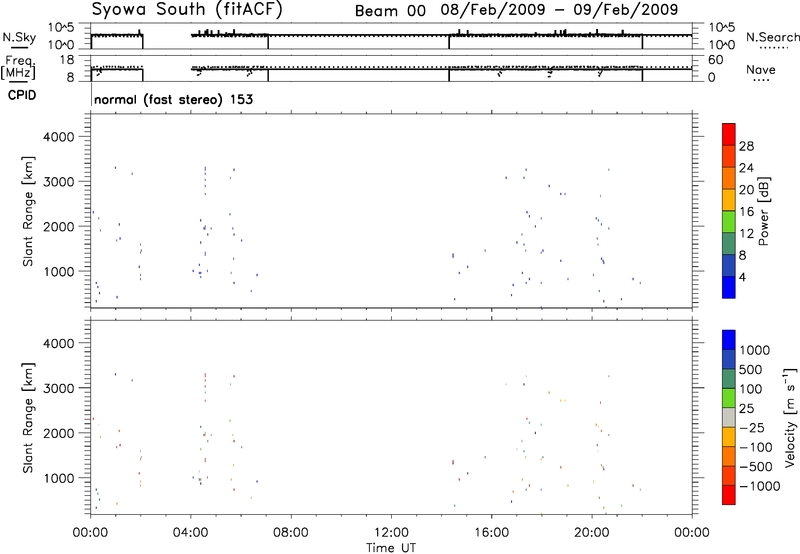Click the '3000' range label on the Velocity panel
The width and height of the screenshot is (800, 554).
click(58, 388)
